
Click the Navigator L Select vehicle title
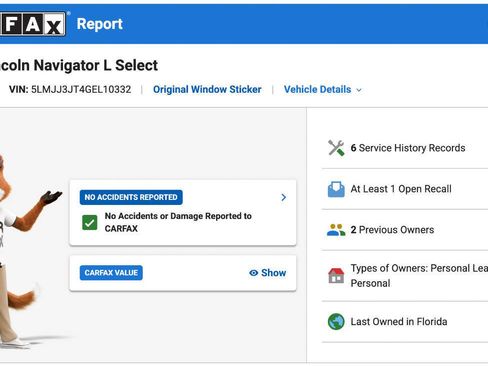(79, 65)
